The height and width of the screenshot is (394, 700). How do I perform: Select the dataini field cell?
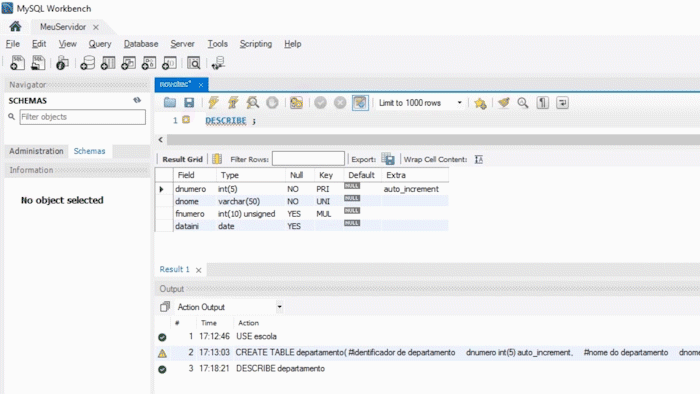[195, 226]
